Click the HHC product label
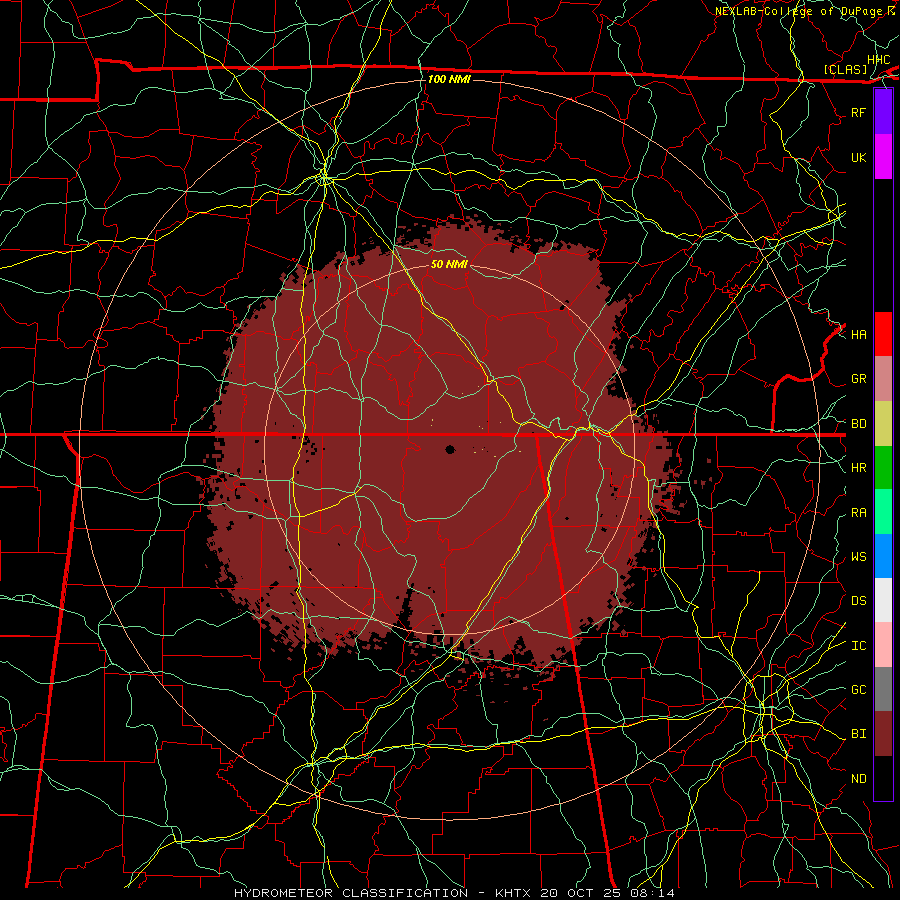 (x=879, y=60)
